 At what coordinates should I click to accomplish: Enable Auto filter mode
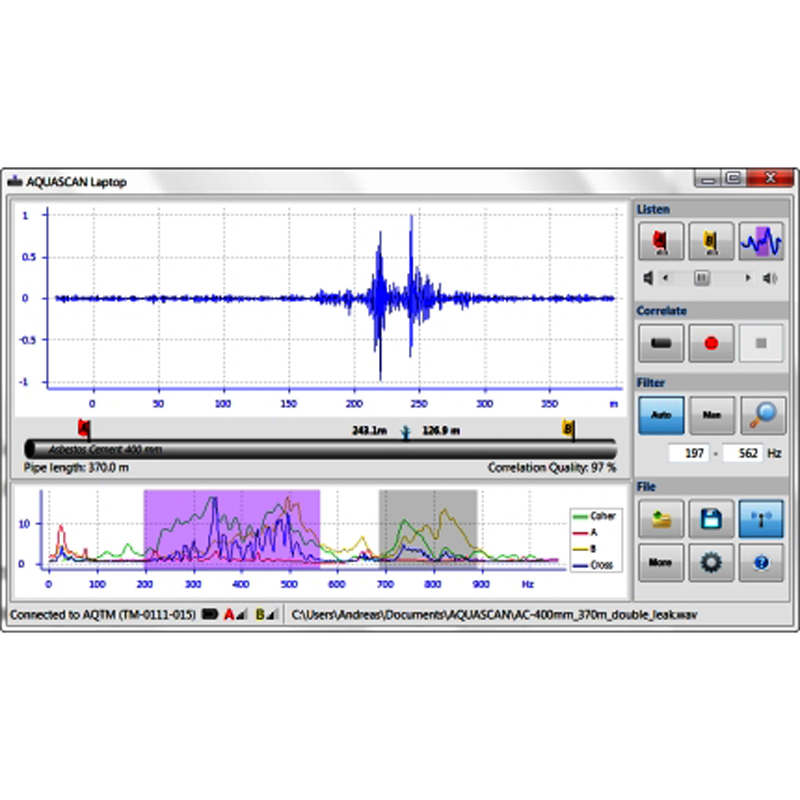click(661, 415)
